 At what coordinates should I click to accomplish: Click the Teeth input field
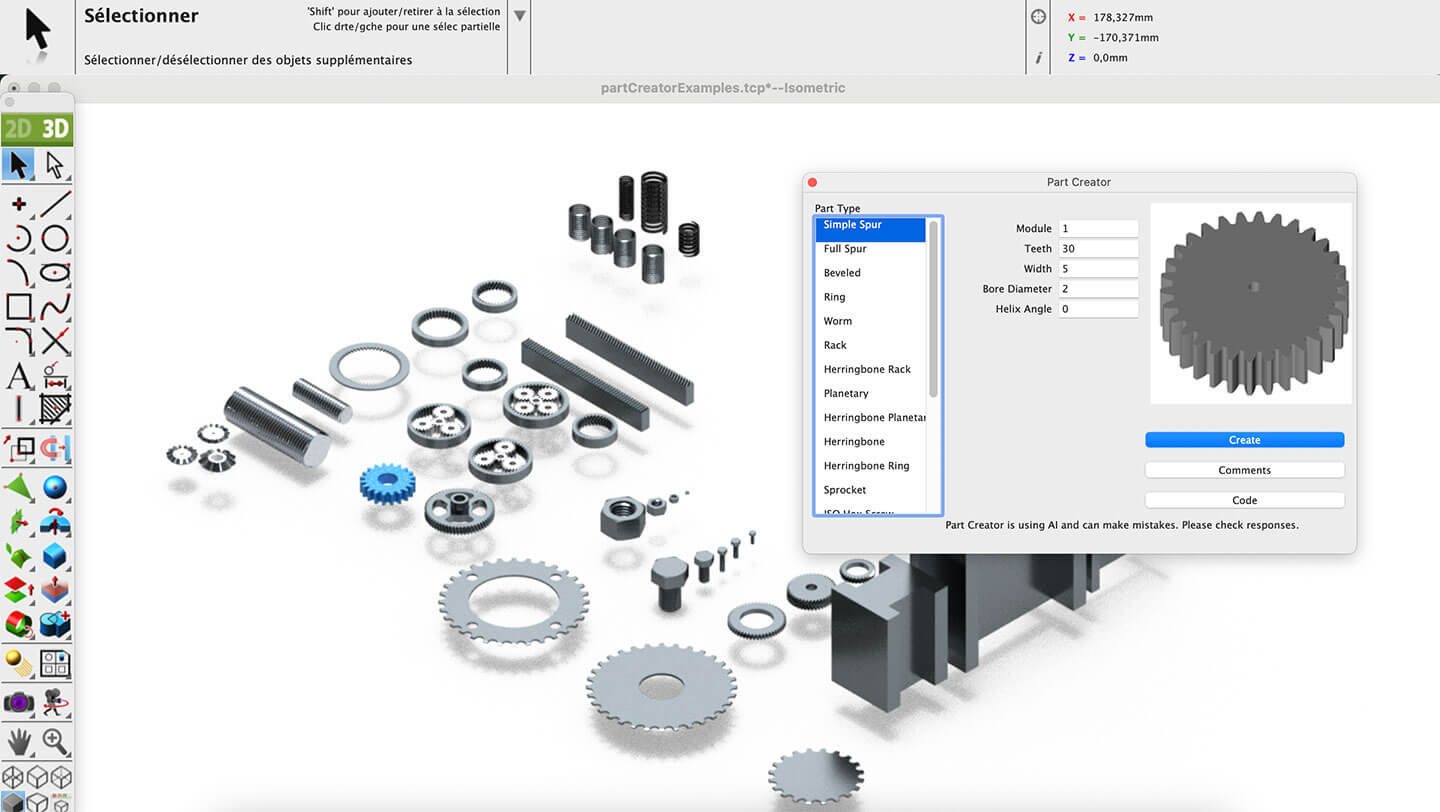click(1098, 249)
